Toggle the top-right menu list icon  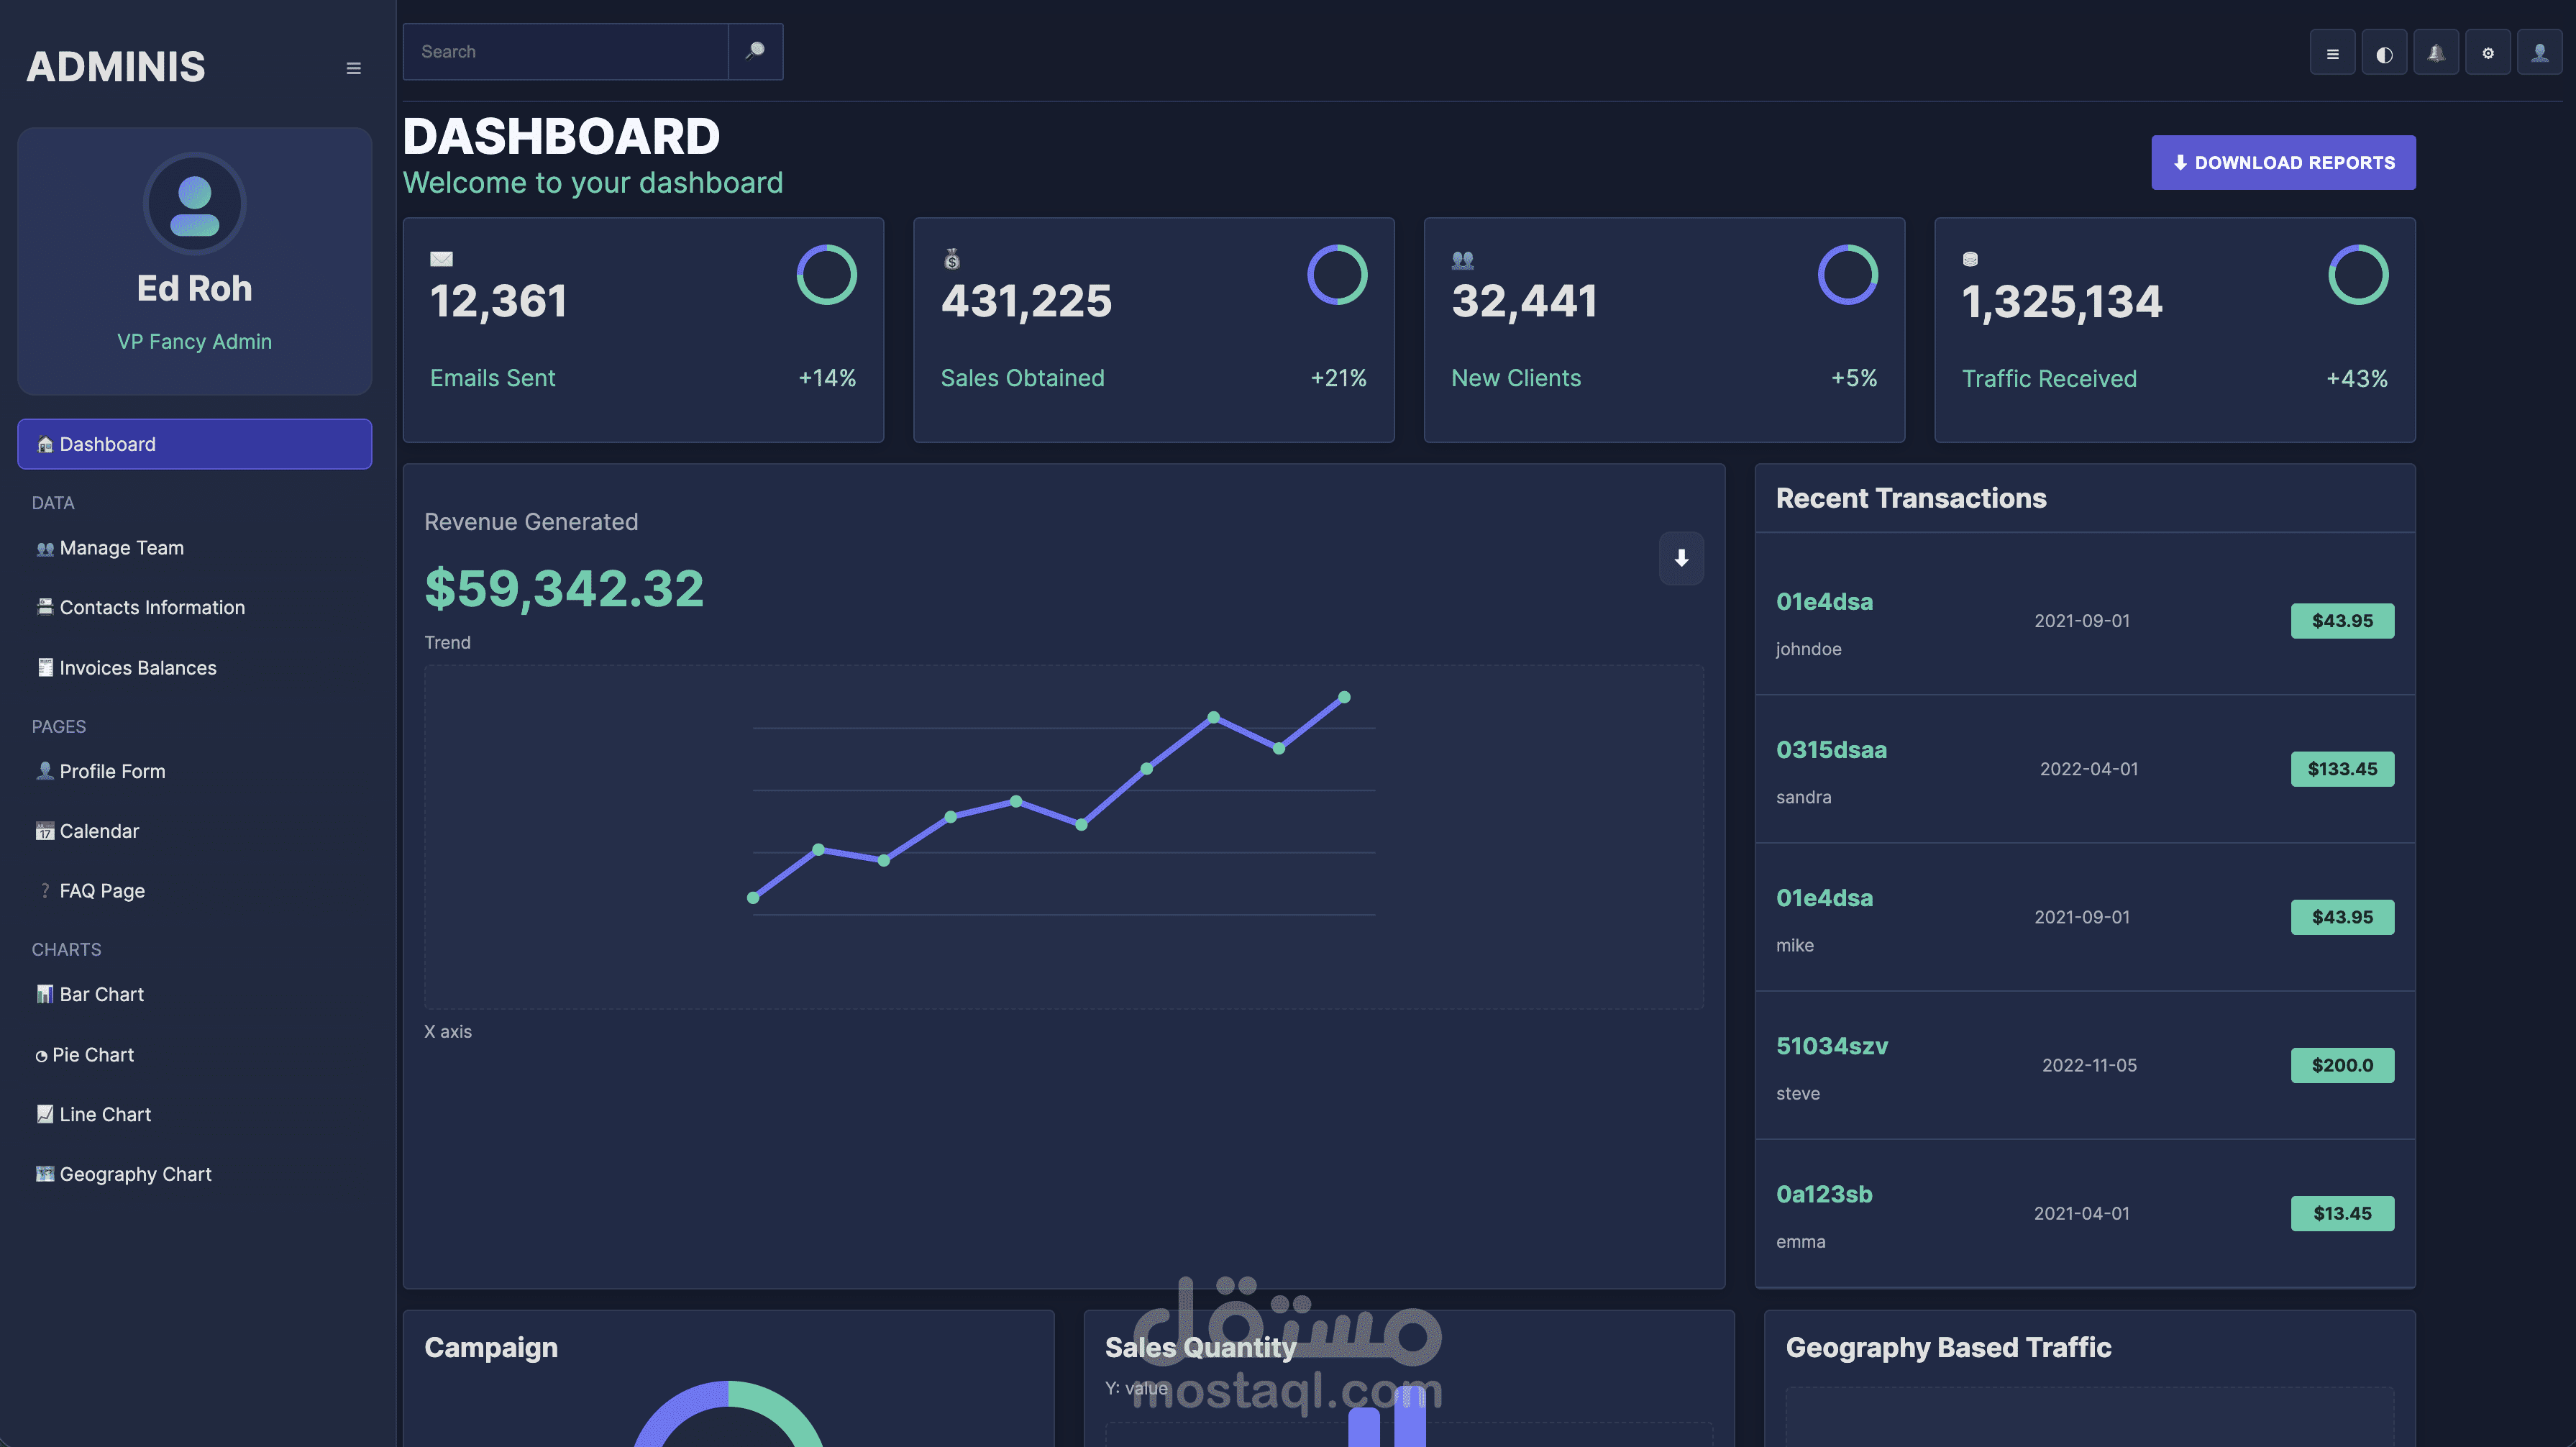[2332, 51]
